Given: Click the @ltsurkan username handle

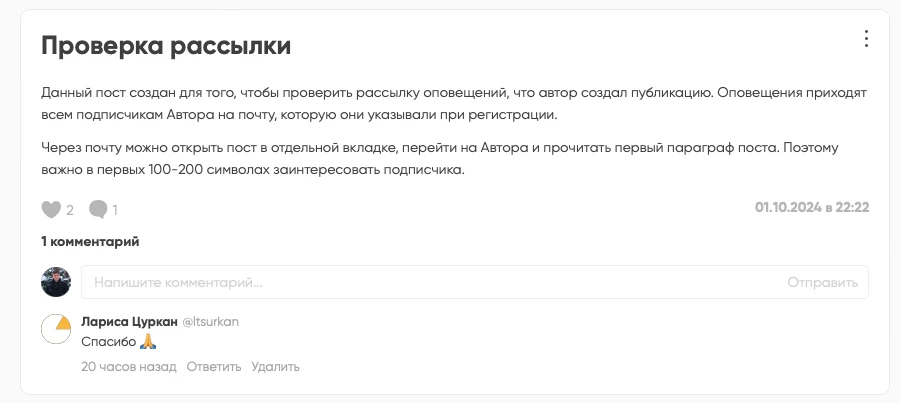Looking at the screenshot, I should coord(211,321).
